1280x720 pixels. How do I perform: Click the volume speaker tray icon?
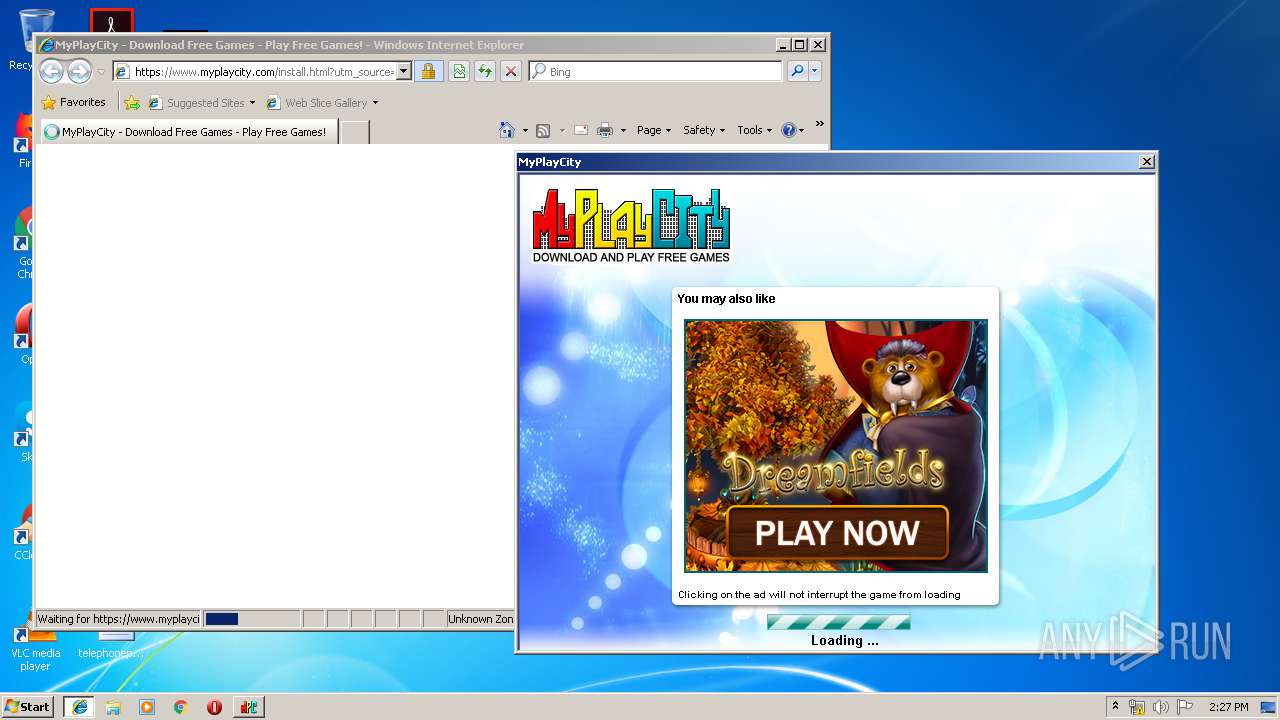[x=1161, y=707]
